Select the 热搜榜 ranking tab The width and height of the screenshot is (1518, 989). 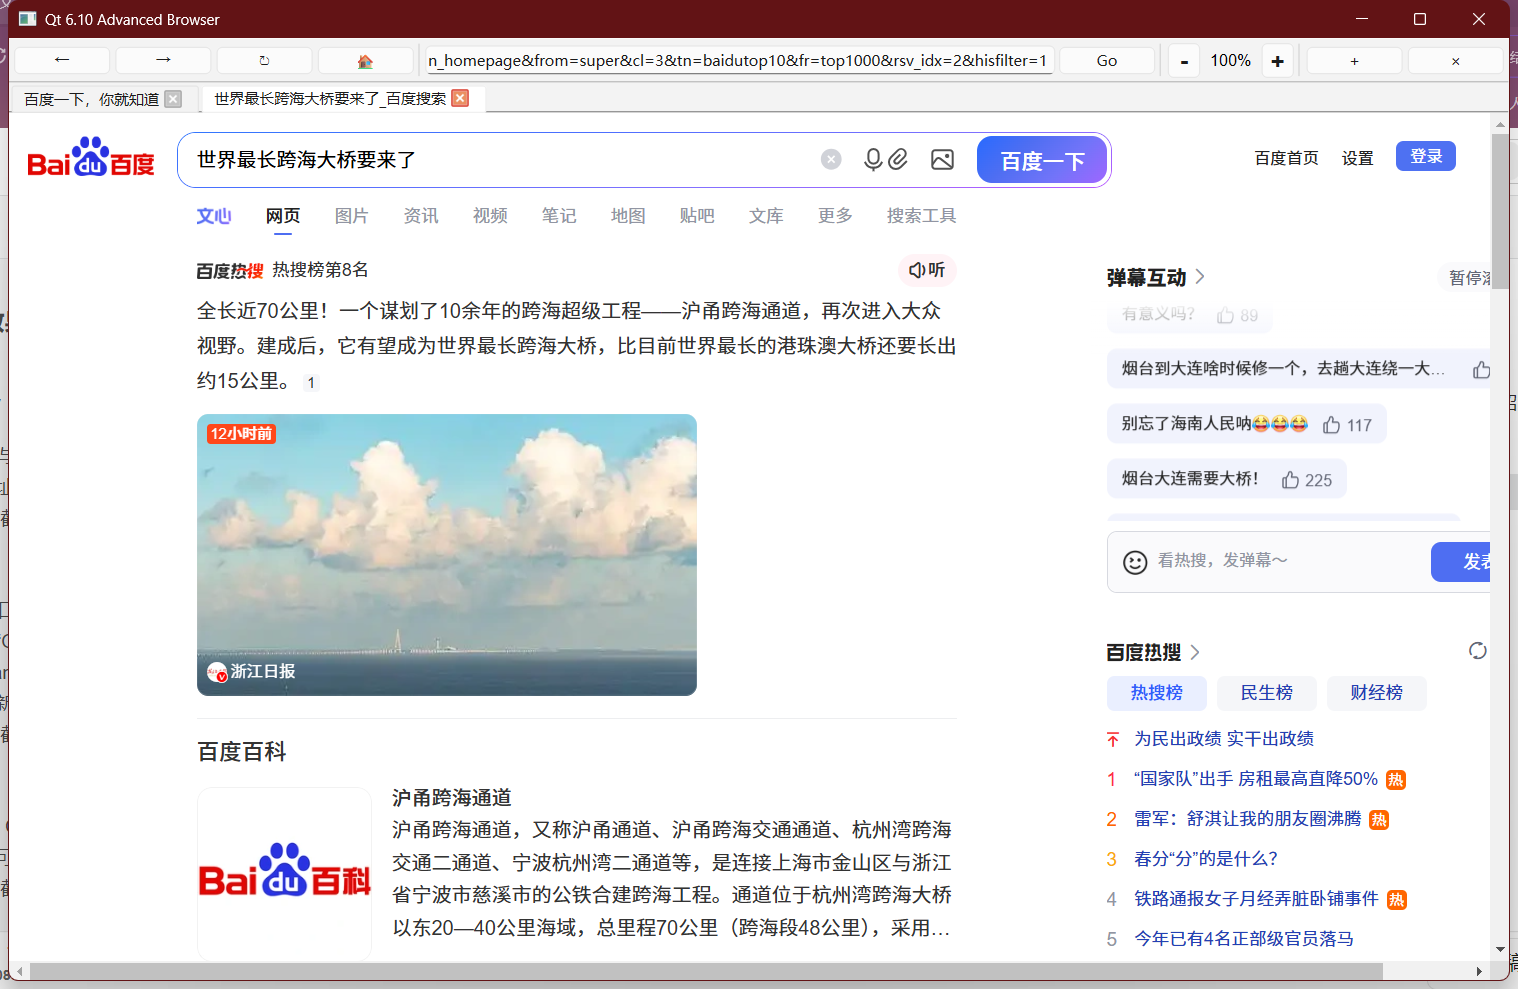point(1157,693)
